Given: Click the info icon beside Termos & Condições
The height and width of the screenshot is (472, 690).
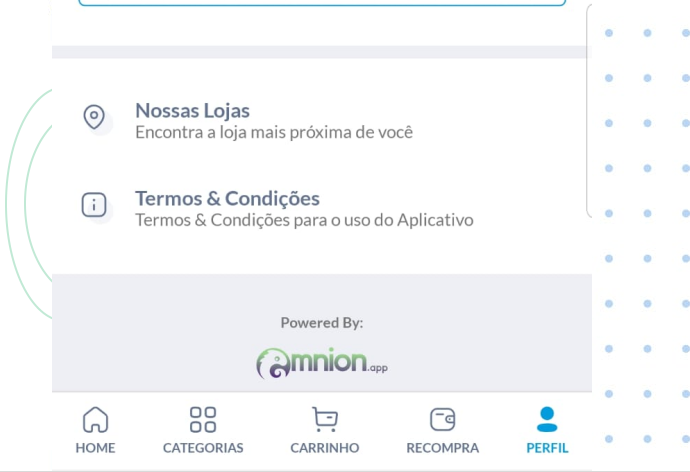Looking at the screenshot, I should coord(94,205).
